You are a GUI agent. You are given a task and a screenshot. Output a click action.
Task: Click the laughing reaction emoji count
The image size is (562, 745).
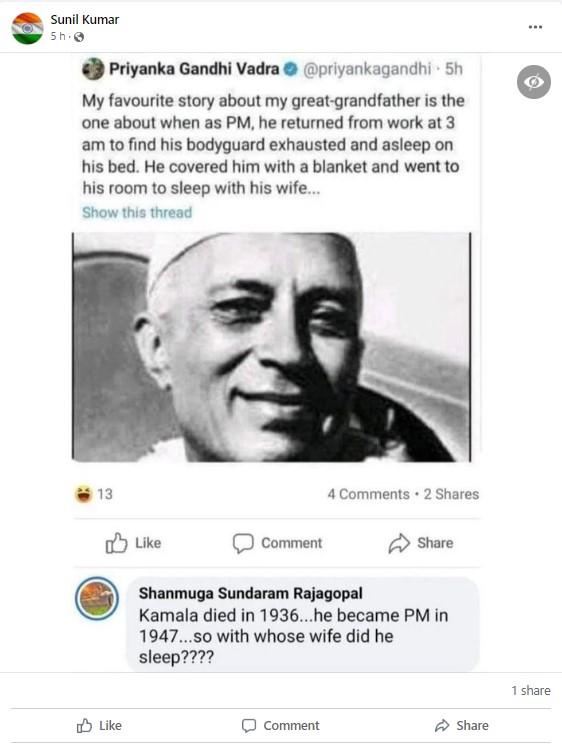(94, 494)
